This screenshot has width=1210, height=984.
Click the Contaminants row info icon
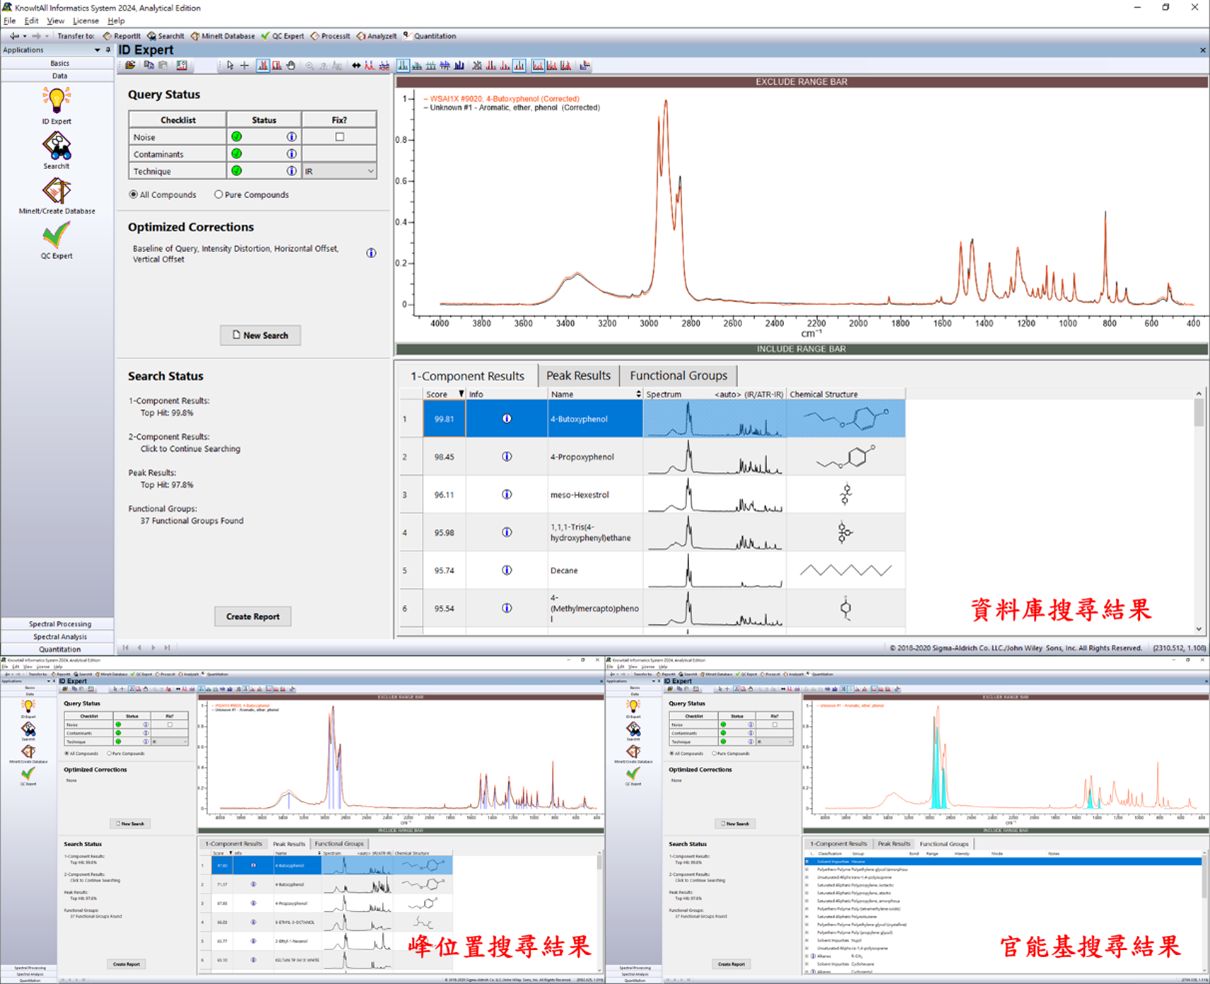292,154
